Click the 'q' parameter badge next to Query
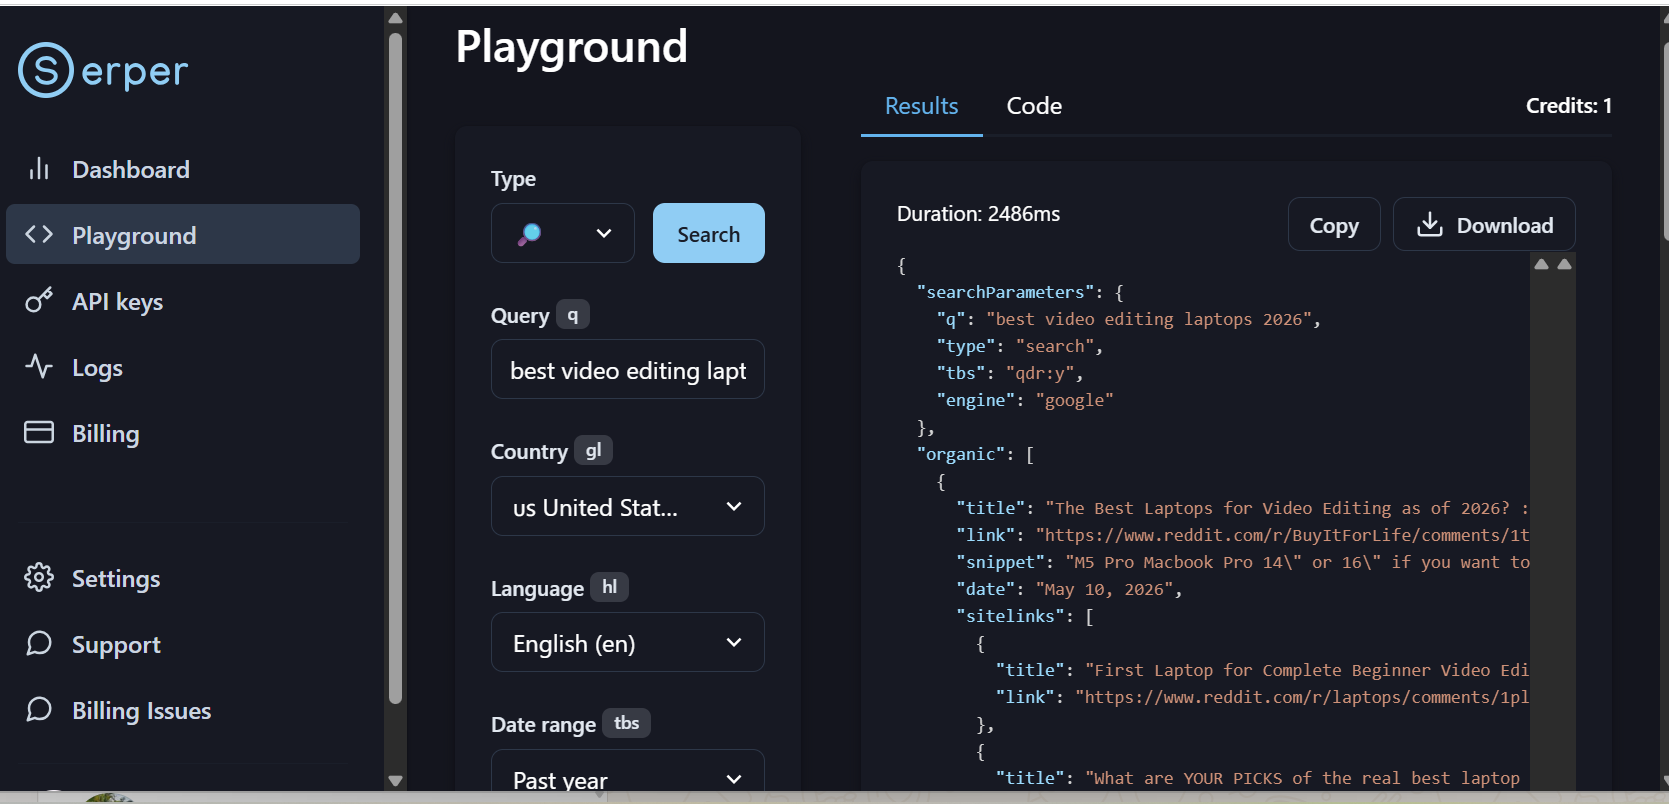The image size is (1669, 804). pyautogui.click(x=573, y=315)
